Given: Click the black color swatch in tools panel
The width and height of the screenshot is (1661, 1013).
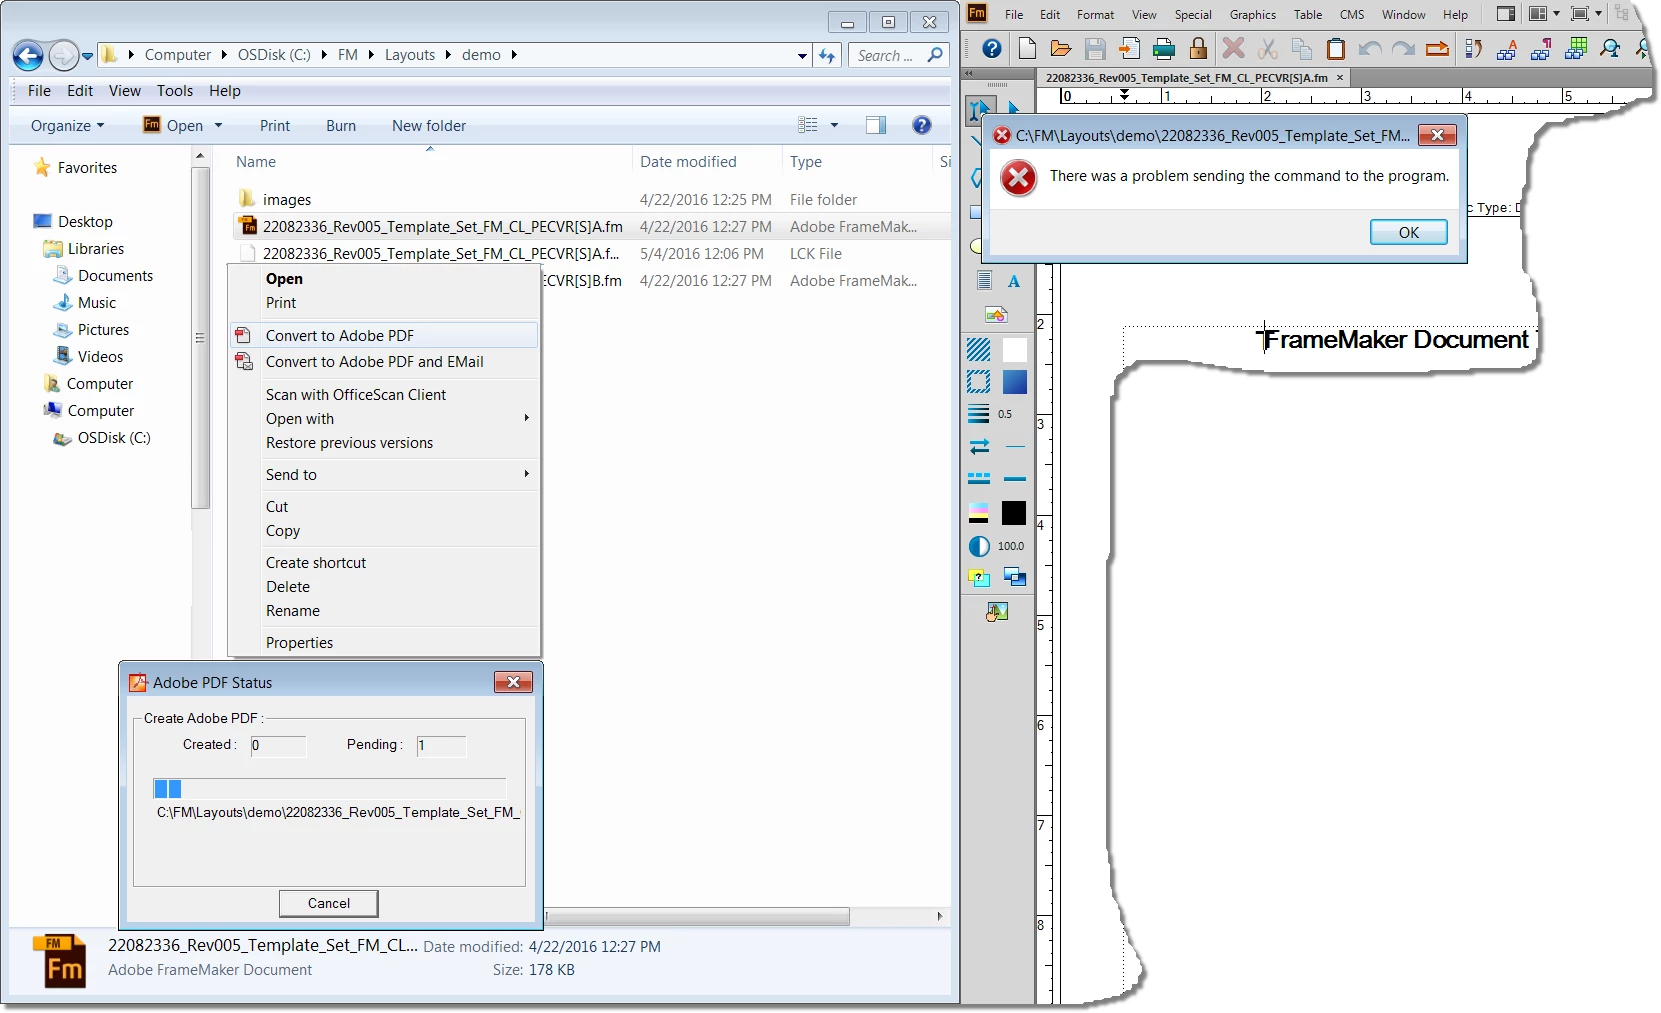Looking at the screenshot, I should (x=1014, y=513).
